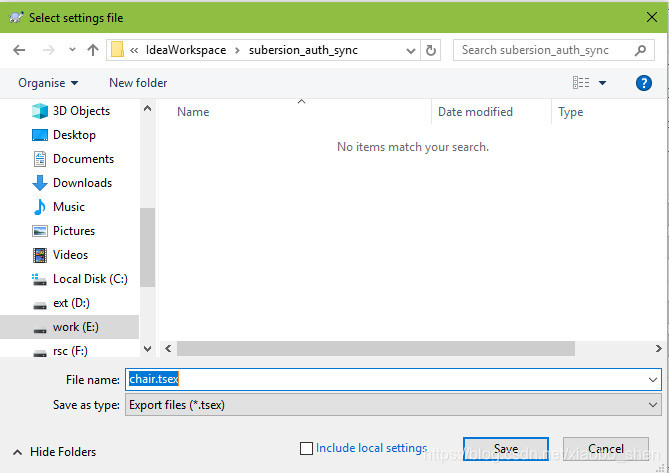
Task: Click the folder icon in address bar
Action: [x=117, y=50]
